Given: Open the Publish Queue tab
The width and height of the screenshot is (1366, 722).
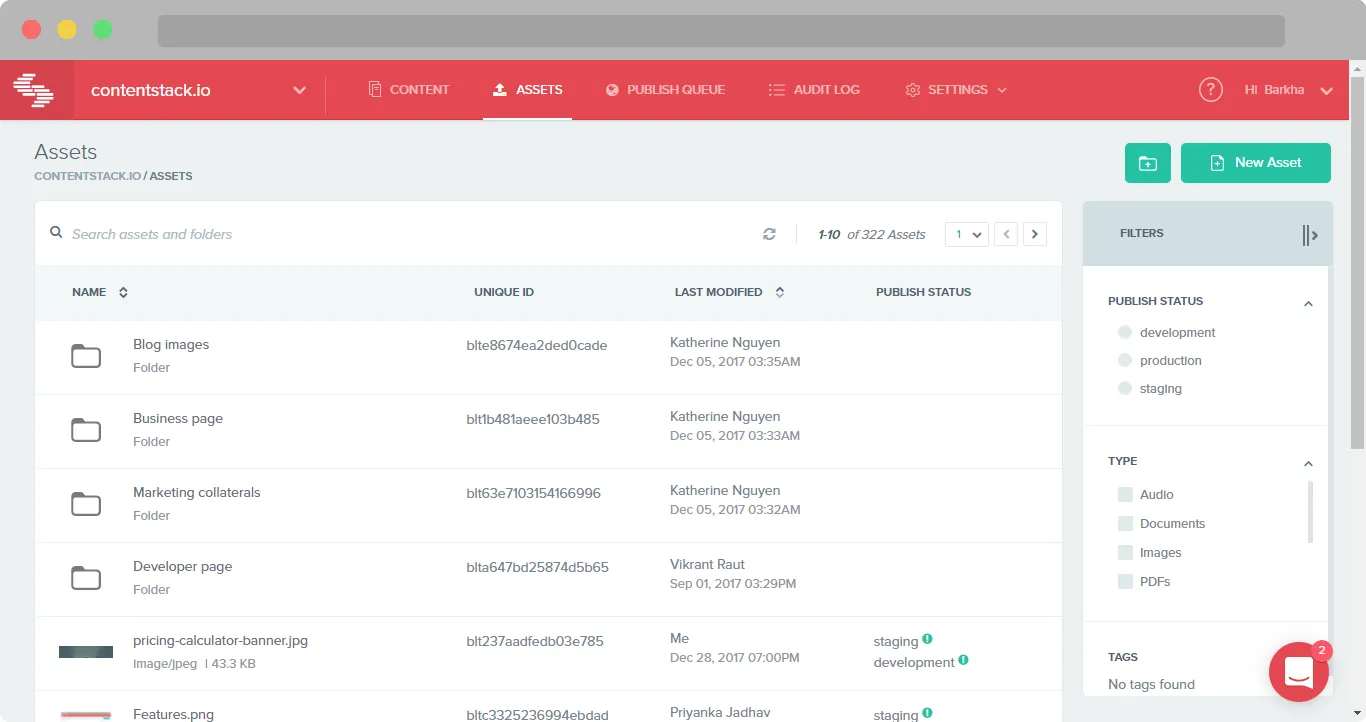Looking at the screenshot, I should (666, 89).
